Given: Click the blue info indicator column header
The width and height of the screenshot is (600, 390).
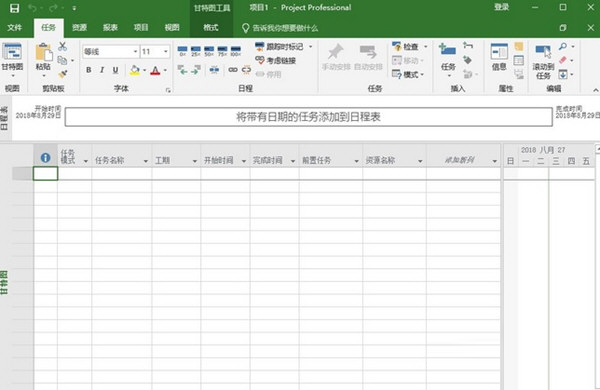Looking at the screenshot, I should tap(46, 157).
